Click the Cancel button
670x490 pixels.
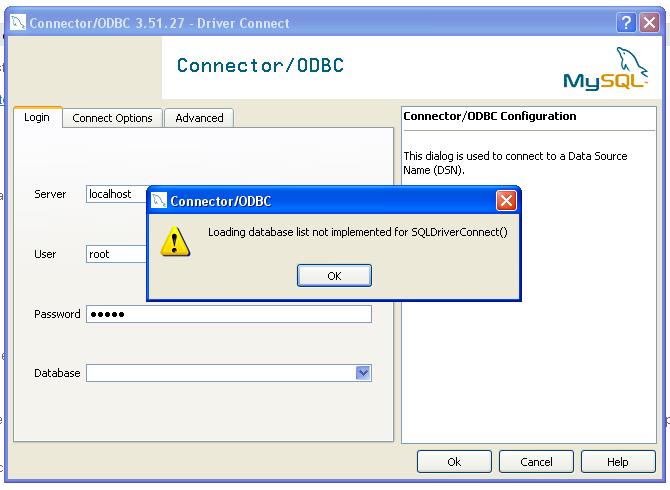536,462
